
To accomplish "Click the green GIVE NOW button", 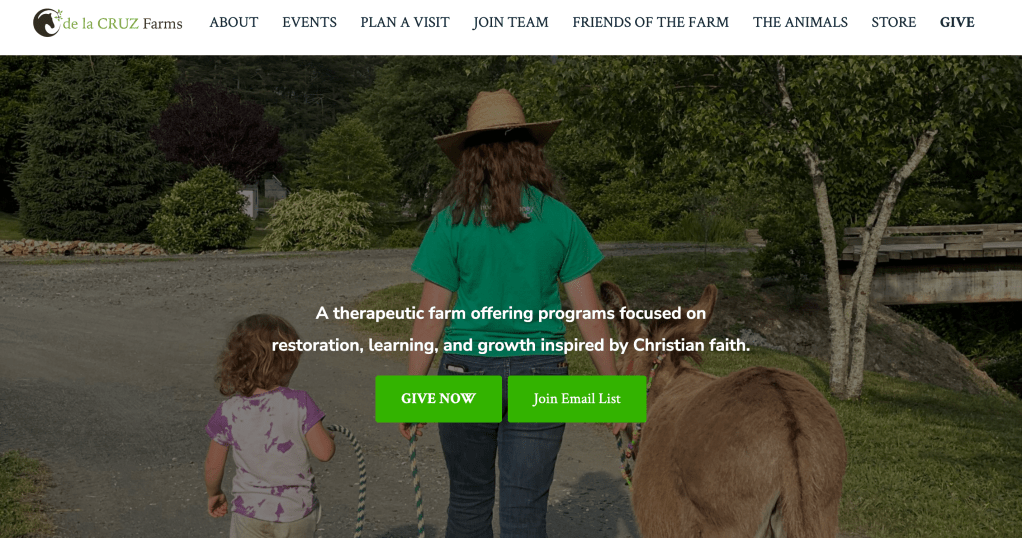I will point(439,398).
